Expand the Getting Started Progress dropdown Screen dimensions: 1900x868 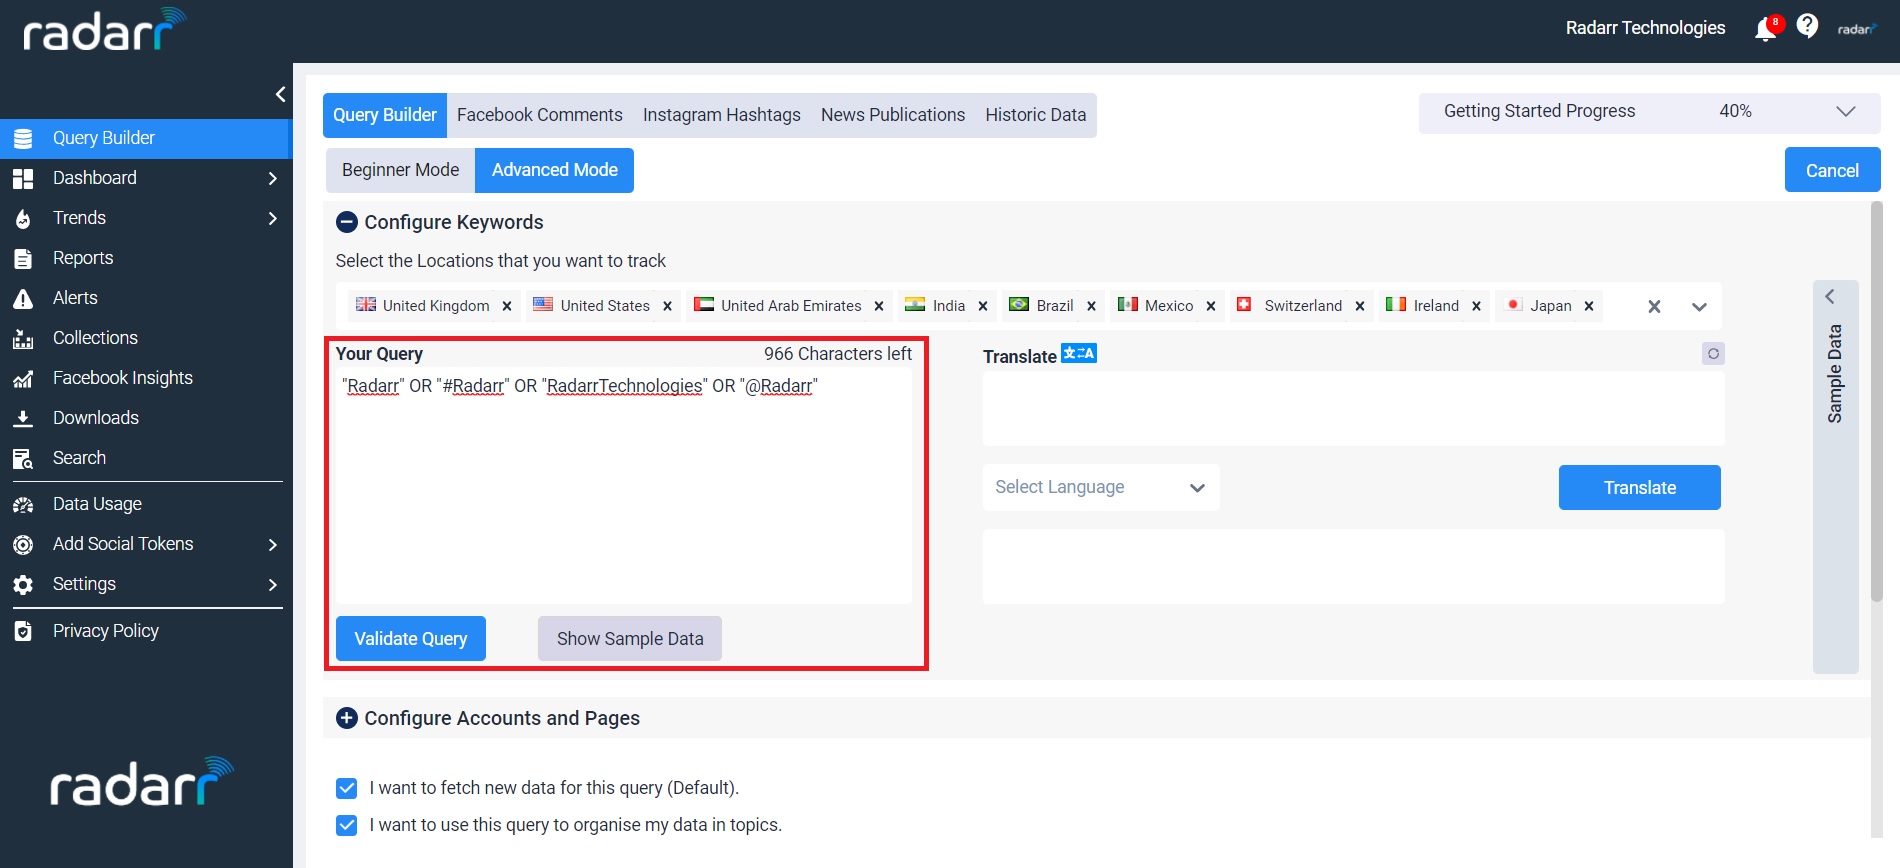point(1846,111)
